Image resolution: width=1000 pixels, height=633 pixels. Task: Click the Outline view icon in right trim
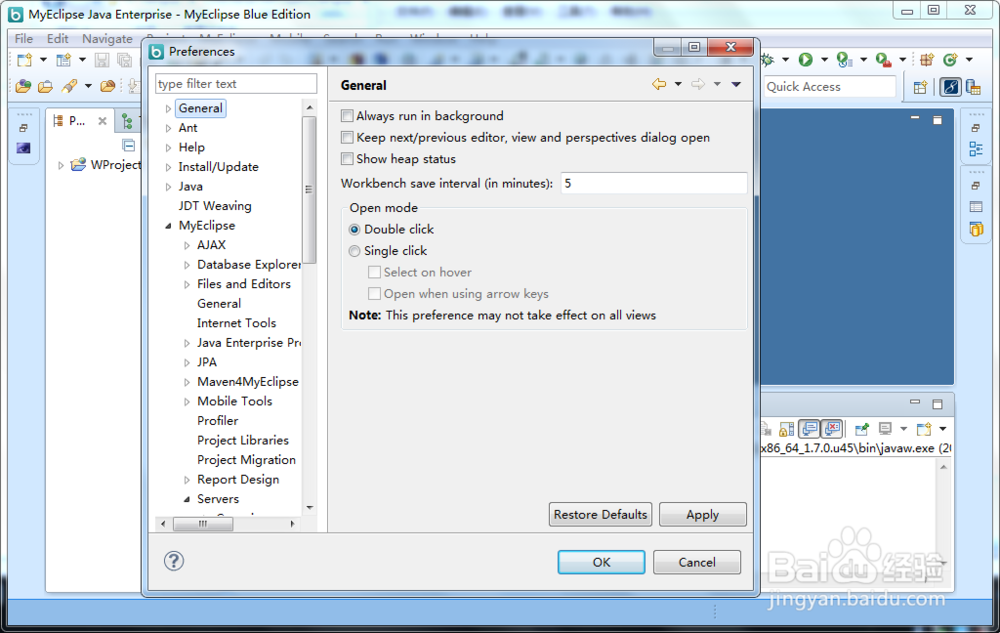coord(976,149)
